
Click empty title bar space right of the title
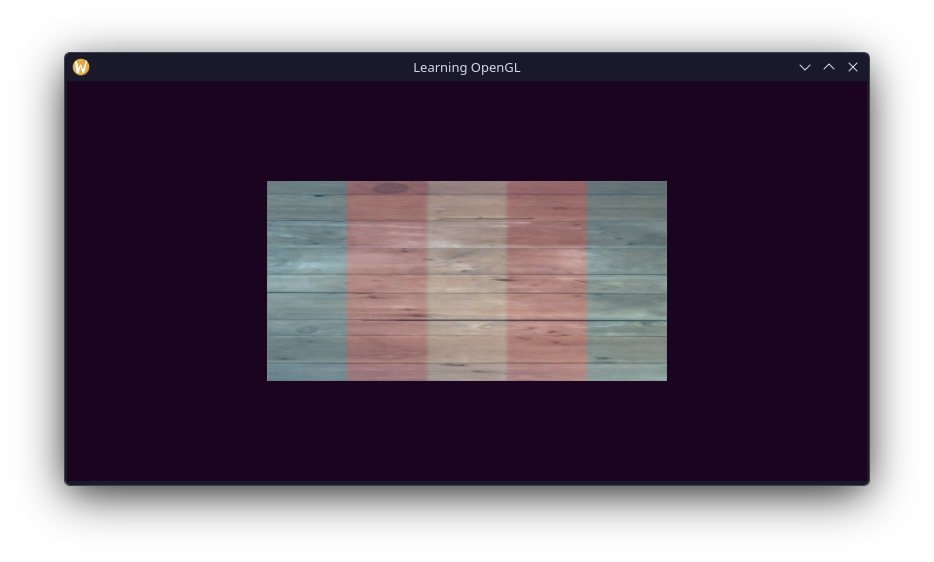[x=660, y=67]
